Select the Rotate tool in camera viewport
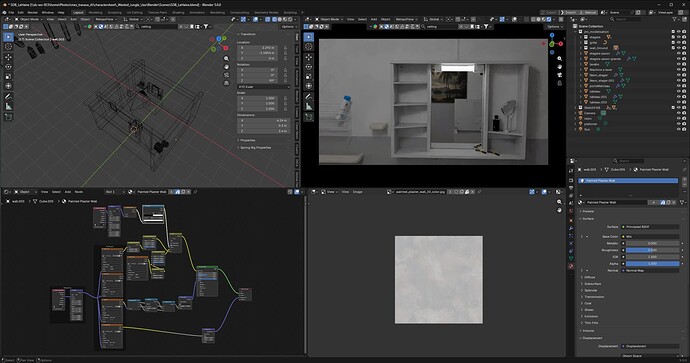Viewport: 690px width, 363px height. [x=309, y=67]
